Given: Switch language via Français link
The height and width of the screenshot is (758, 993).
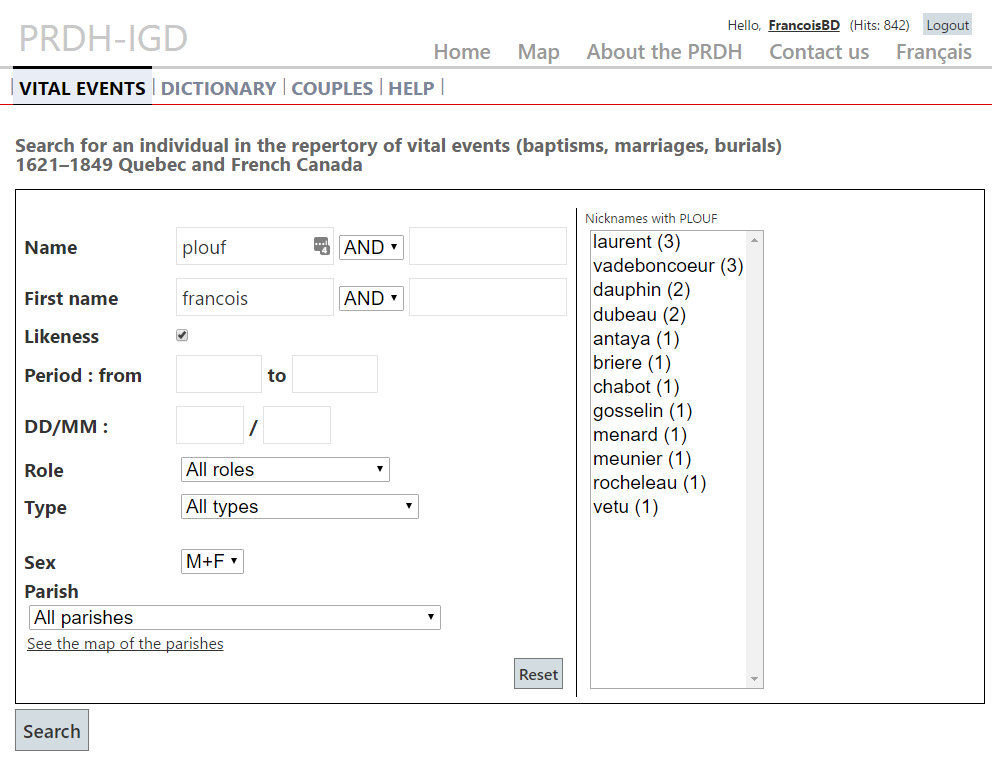Looking at the screenshot, I should [933, 52].
